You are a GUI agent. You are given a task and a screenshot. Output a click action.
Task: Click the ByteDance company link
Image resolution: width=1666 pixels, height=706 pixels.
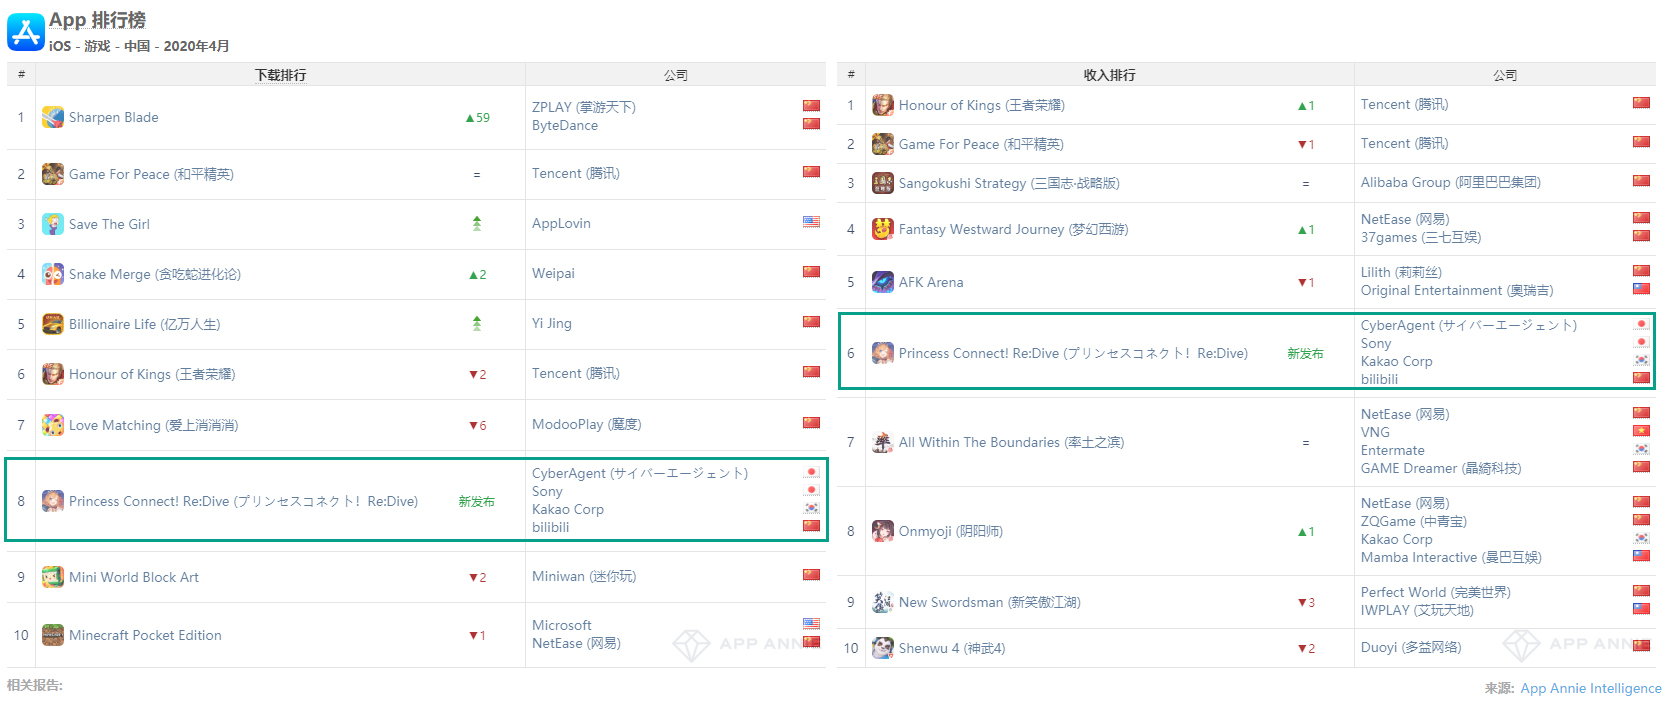click(565, 125)
